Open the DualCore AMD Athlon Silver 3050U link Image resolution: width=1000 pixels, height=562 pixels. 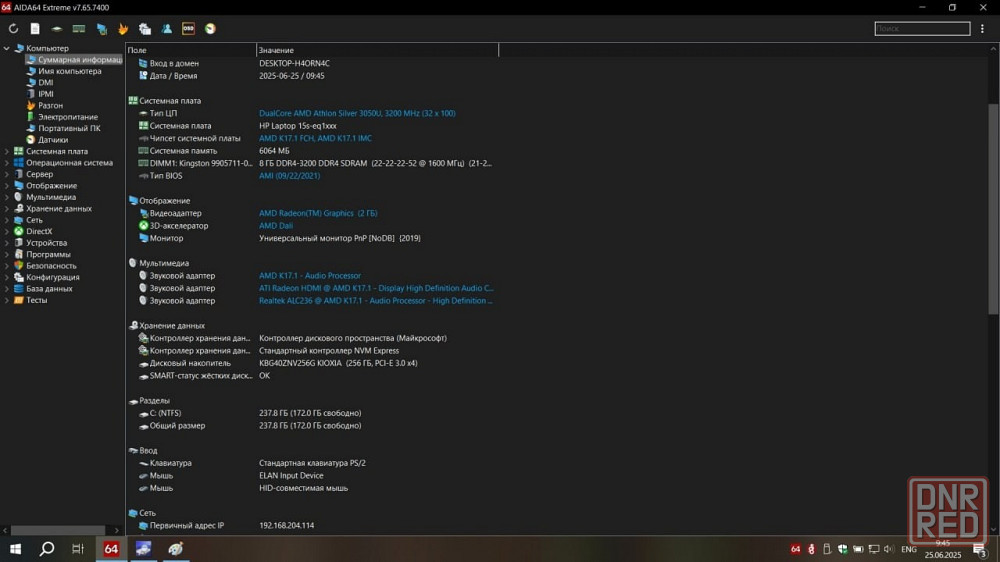(356, 113)
